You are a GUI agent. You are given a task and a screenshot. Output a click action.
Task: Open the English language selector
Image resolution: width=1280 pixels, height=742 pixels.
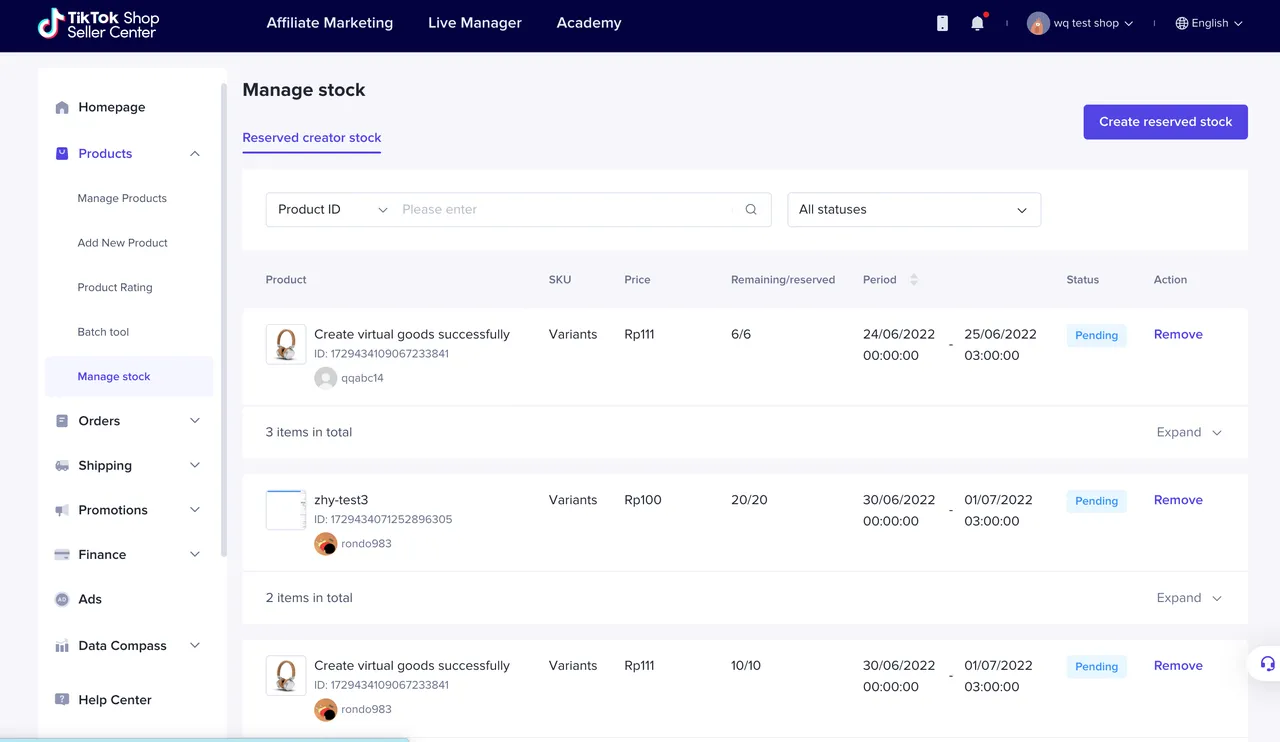pyautogui.click(x=1209, y=23)
